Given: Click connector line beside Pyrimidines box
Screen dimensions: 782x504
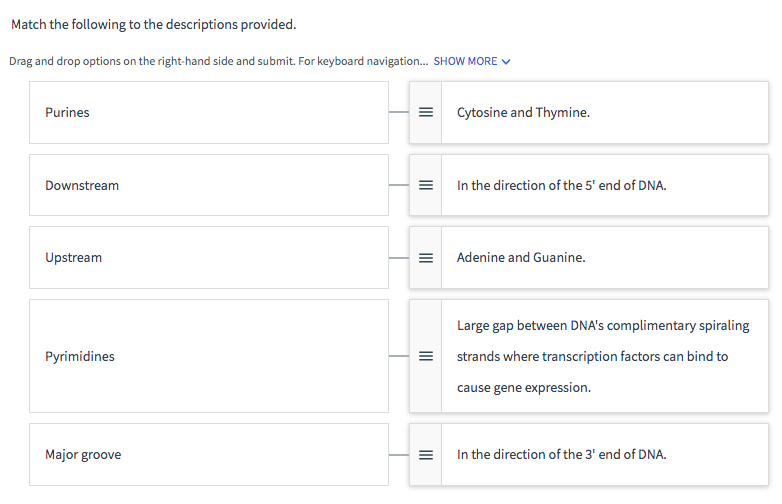Looking at the screenshot, I should click(x=398, y=356).
